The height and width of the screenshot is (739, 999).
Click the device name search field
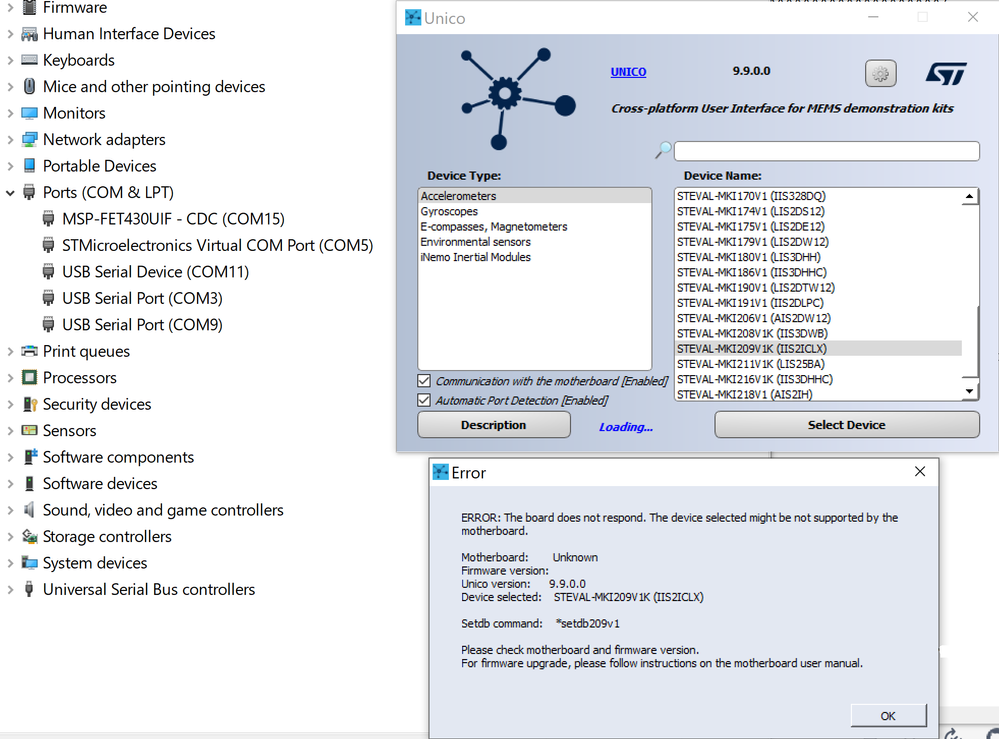pos(826,151)
